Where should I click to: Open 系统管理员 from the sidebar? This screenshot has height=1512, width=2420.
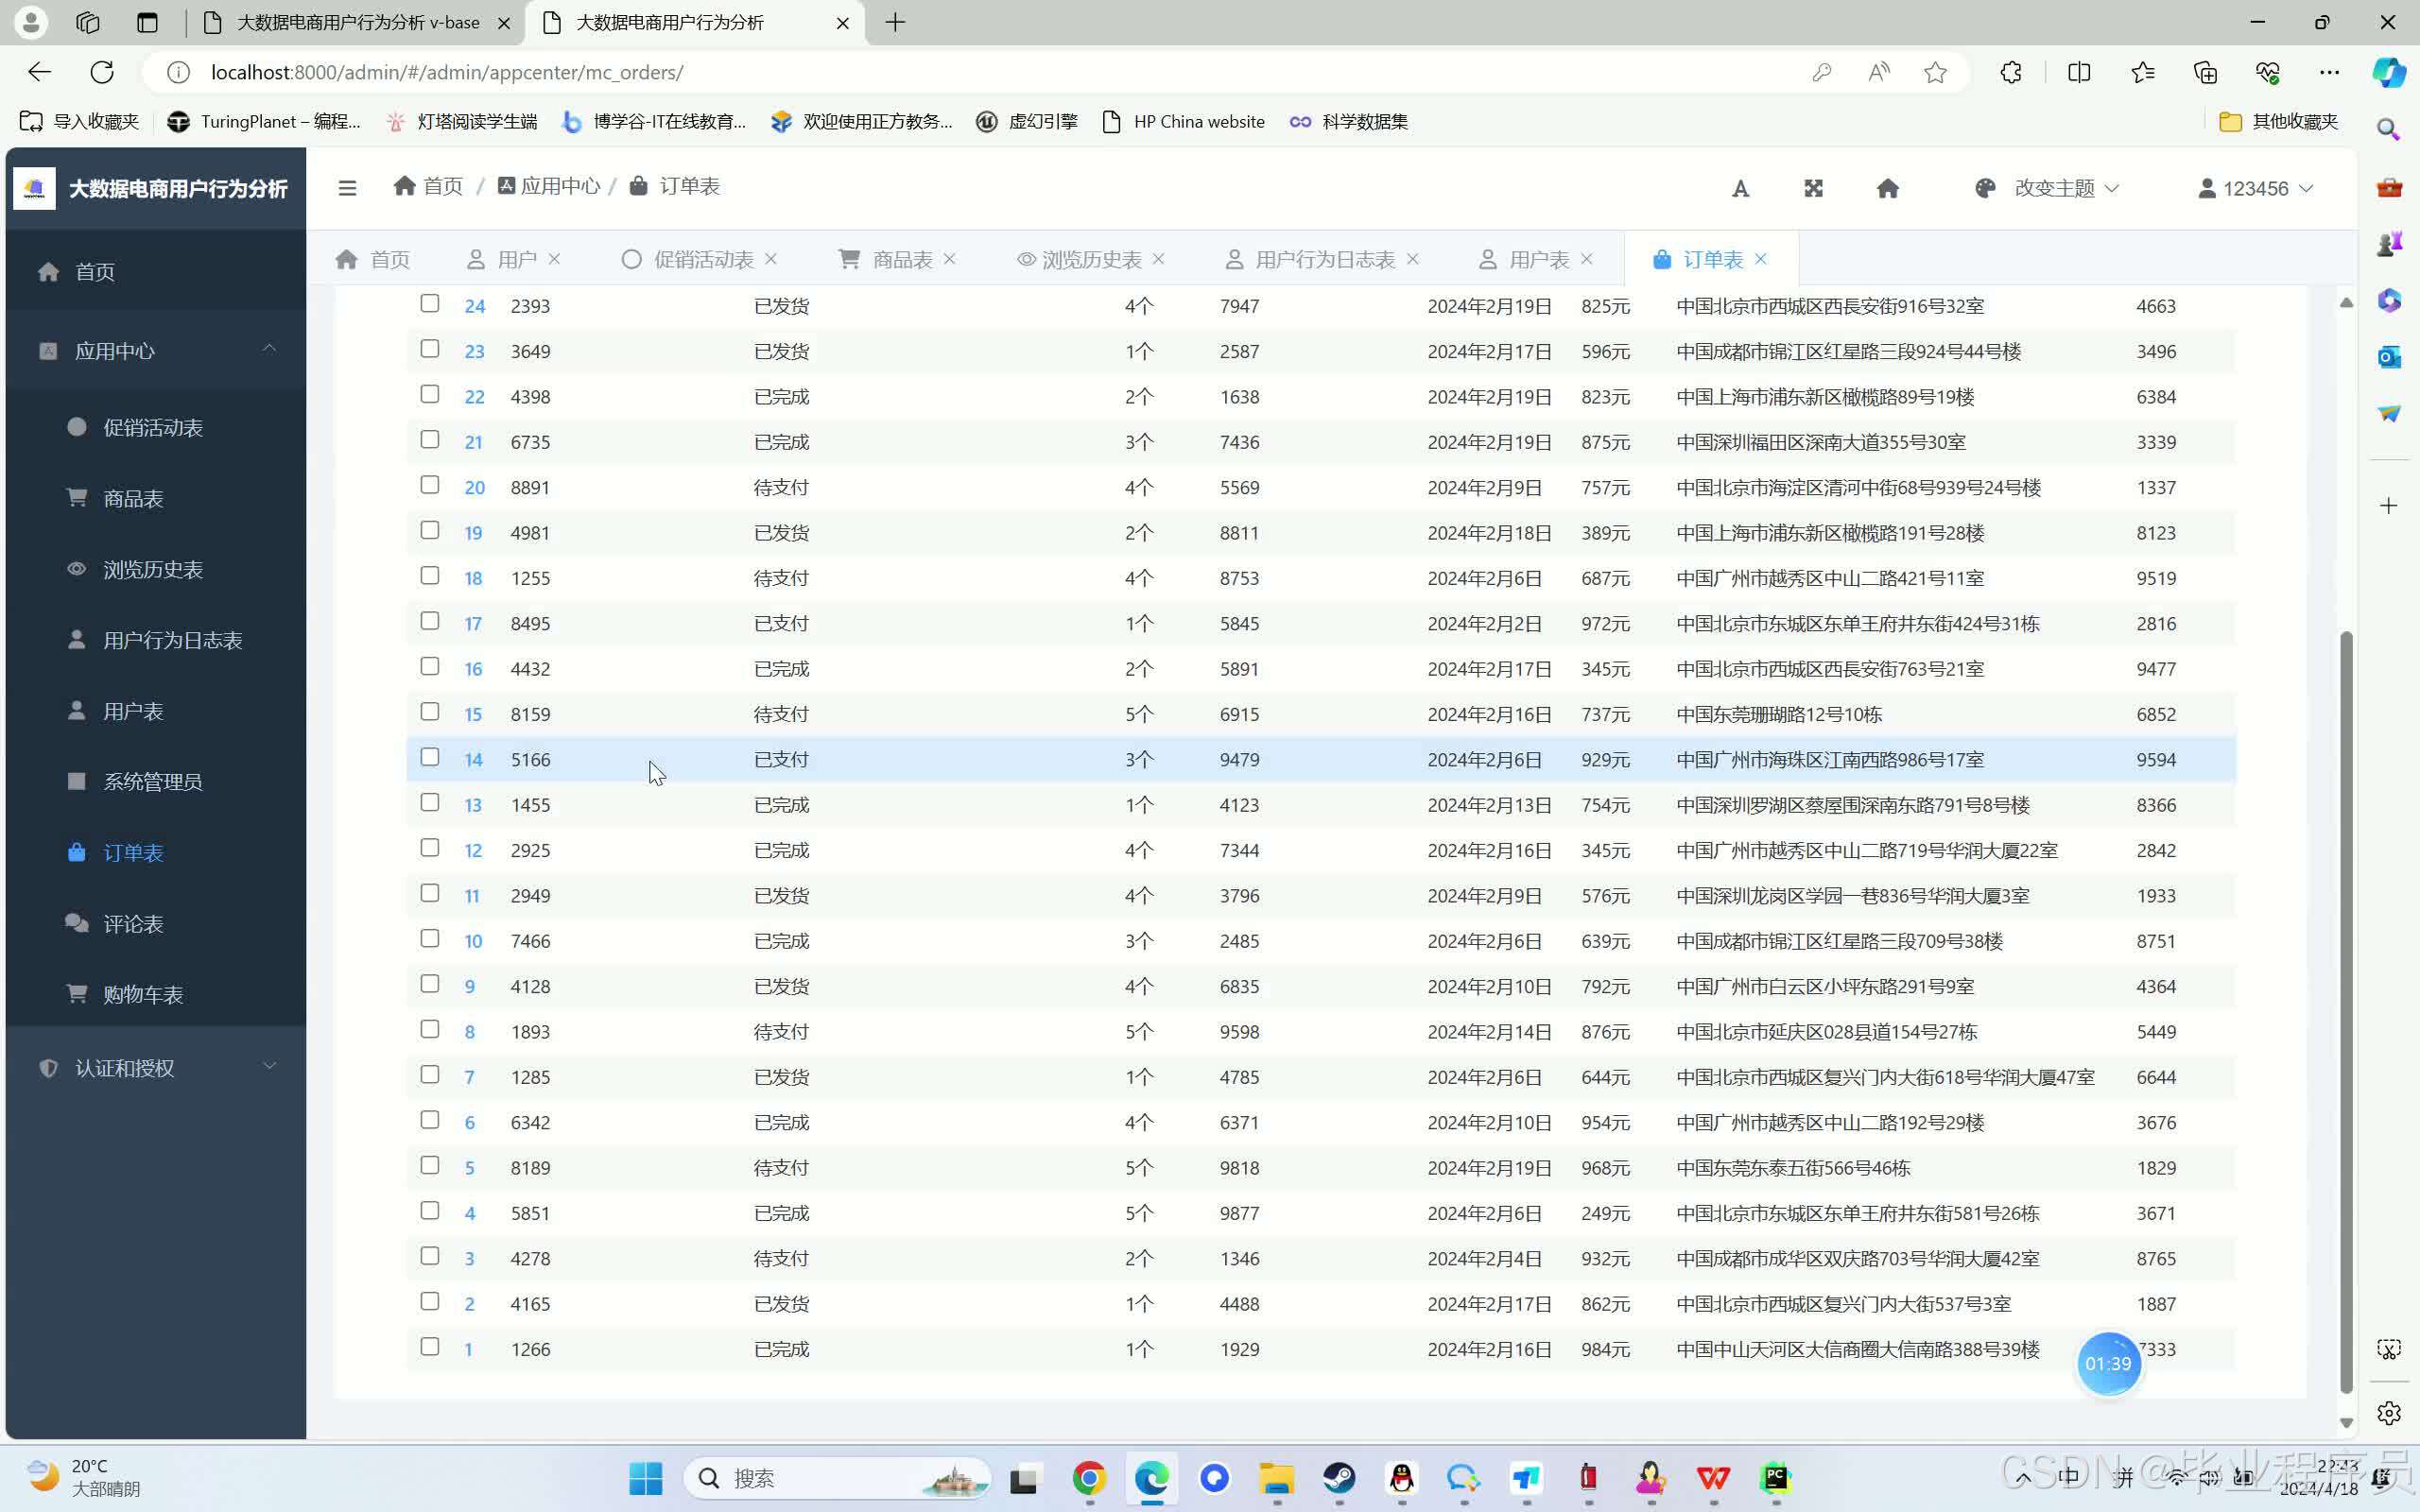(154, 781)
